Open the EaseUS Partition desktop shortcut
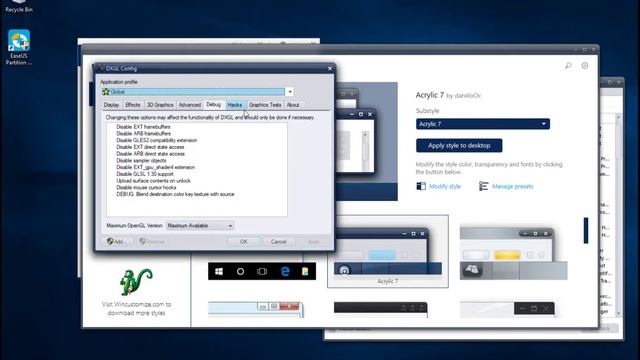This screenshot has height=360, width=640. coord(19,47)
